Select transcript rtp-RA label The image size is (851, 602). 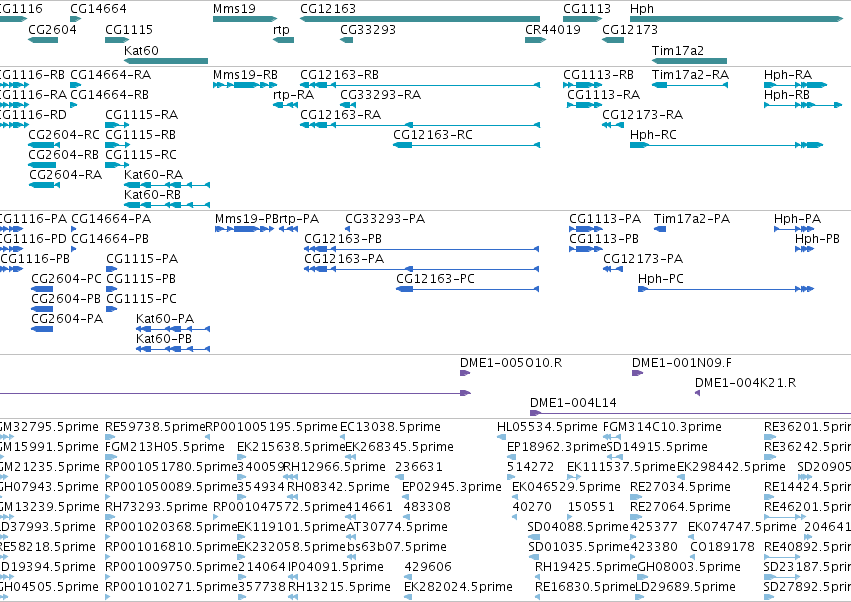293,94
